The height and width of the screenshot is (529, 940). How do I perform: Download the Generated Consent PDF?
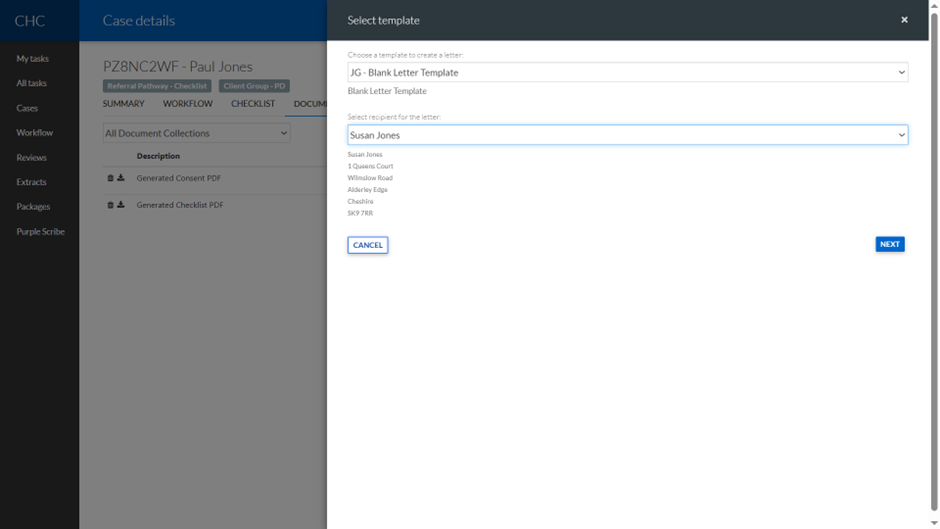pos(121,178)
